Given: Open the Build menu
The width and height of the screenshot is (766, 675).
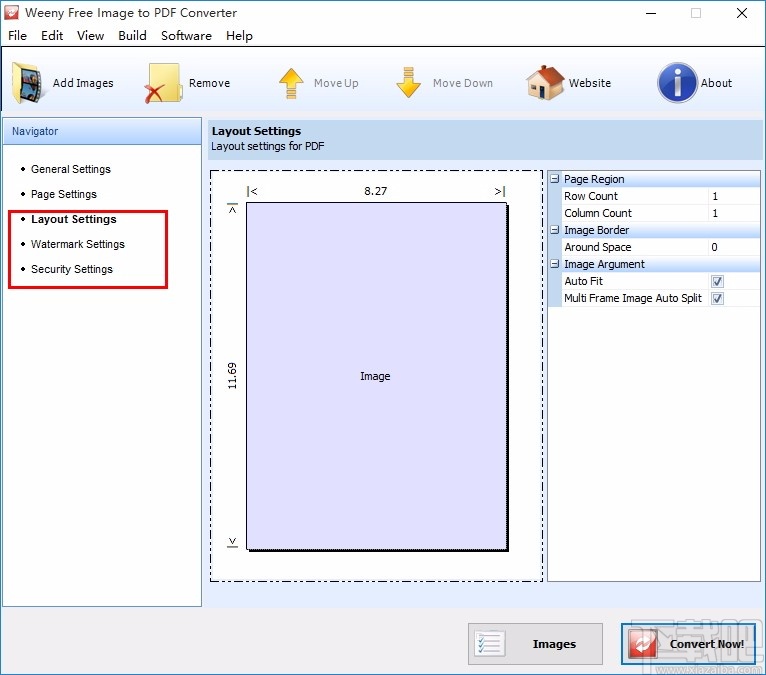Looking at the screenshot, I should pyautogui.click(x=132, y=36).
